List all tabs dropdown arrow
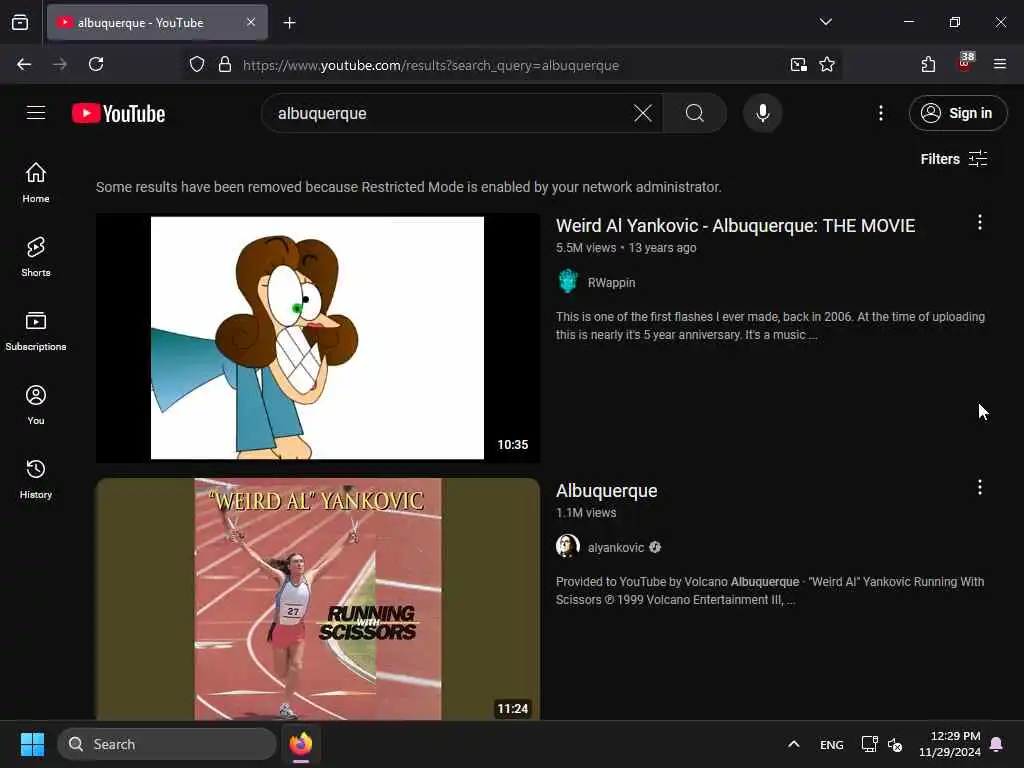The width and height of the screenshot is (1024, 768). (825, 22)
